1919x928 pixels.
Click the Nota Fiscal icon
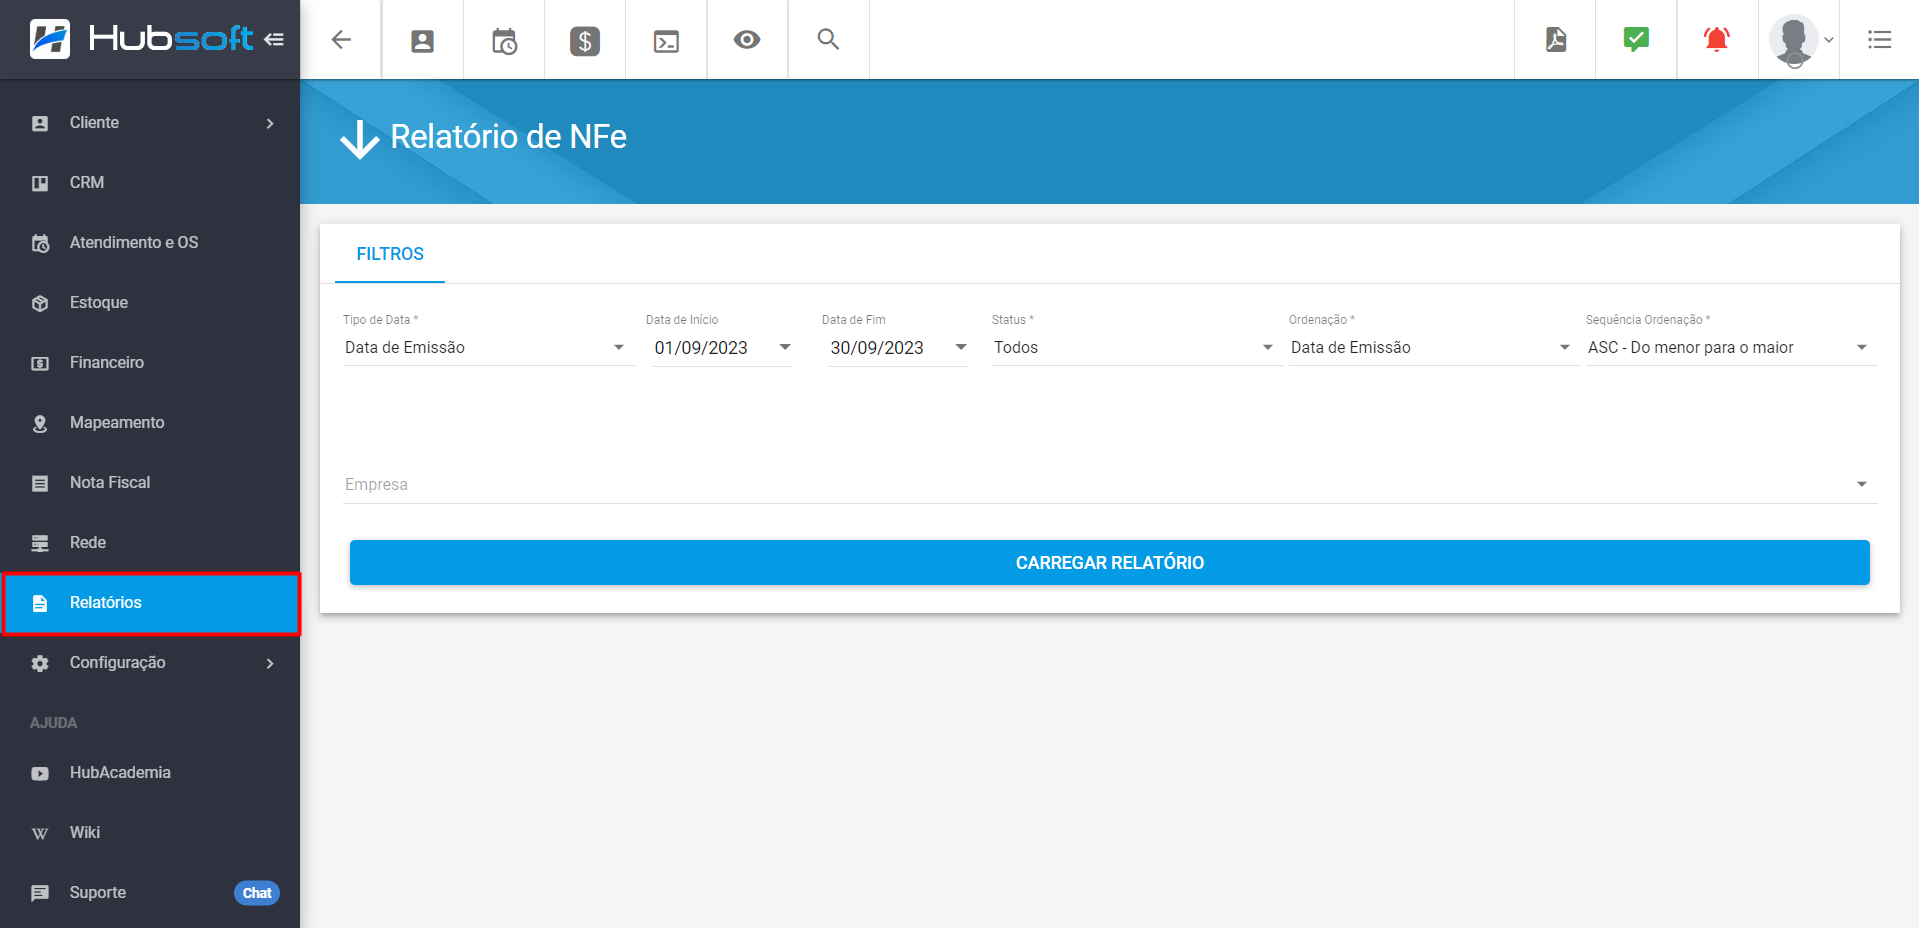[x=40, y=483]
